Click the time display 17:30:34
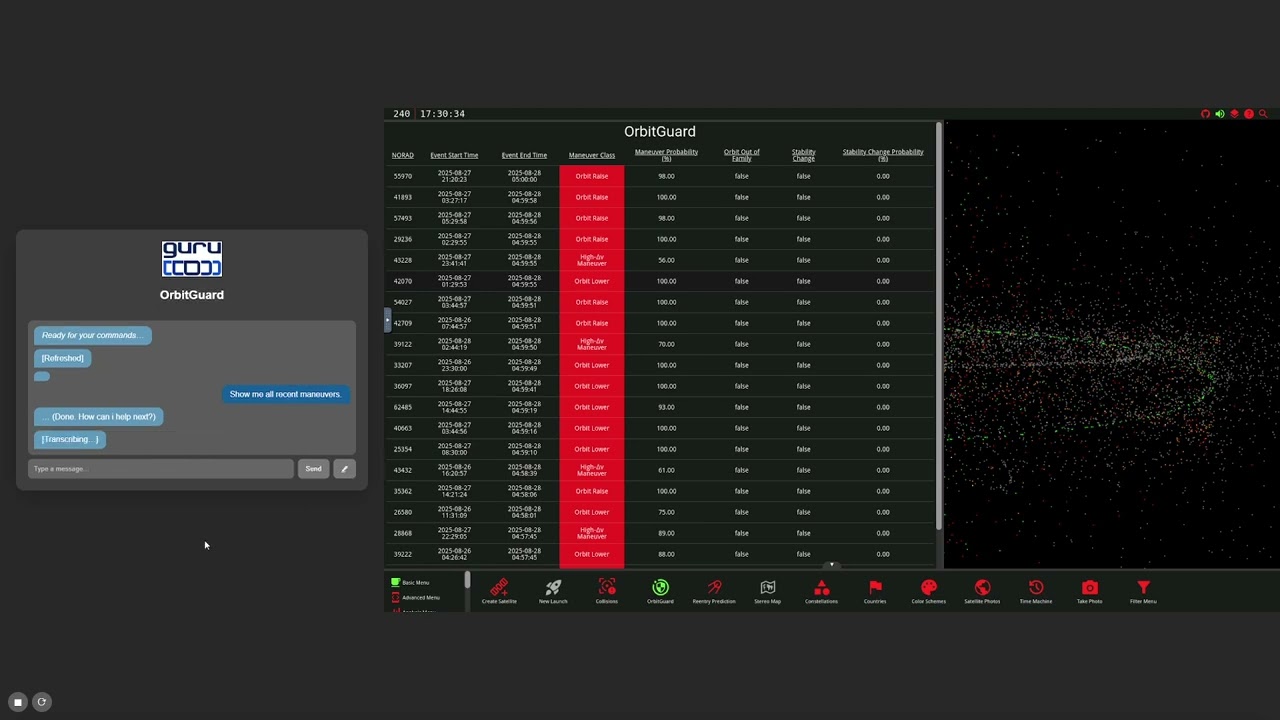The image size is (1280, 720). (x=442, y=114)
